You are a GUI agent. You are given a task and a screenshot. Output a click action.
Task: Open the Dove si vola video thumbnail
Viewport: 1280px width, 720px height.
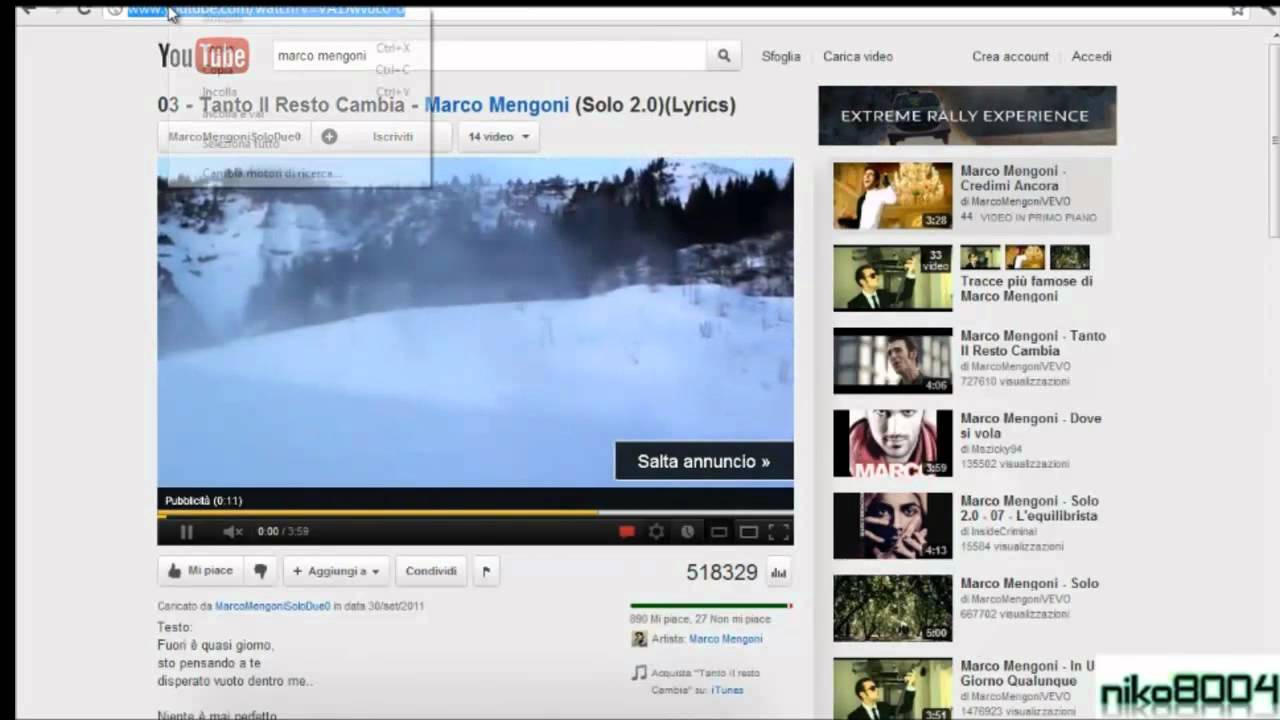pos(893,443)
